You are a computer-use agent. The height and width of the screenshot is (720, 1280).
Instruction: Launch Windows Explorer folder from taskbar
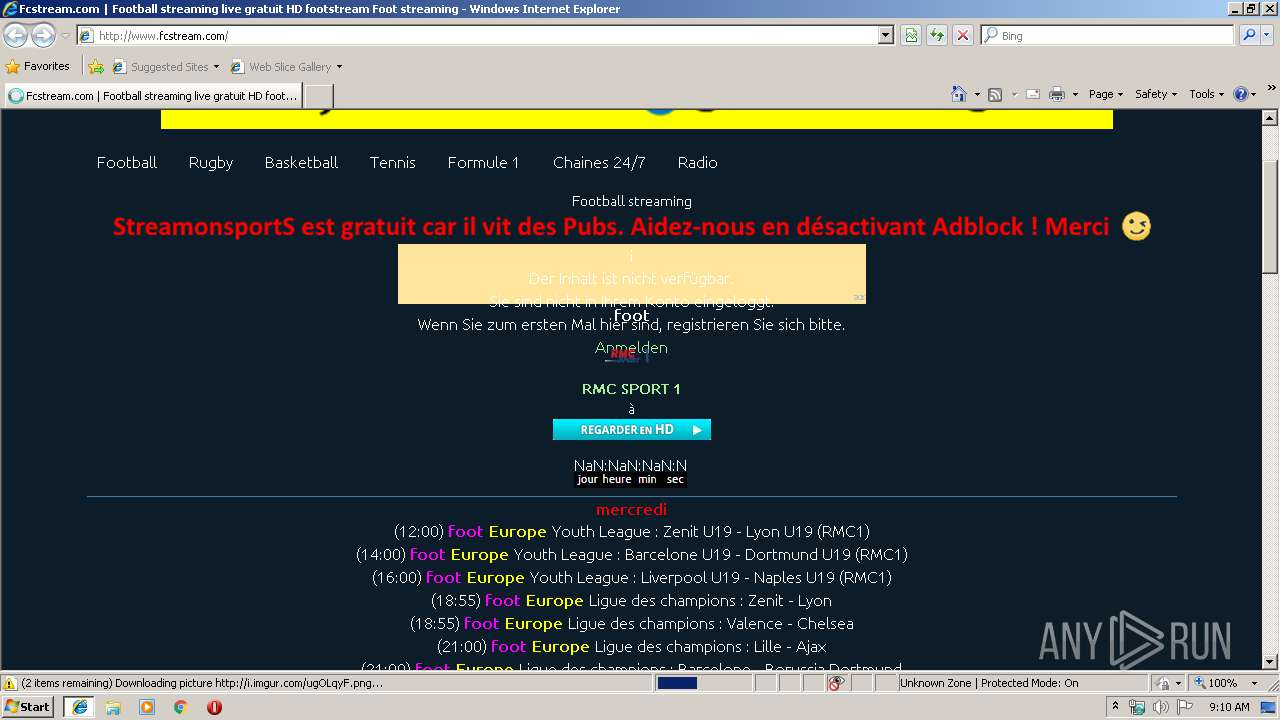coord(113,707)
